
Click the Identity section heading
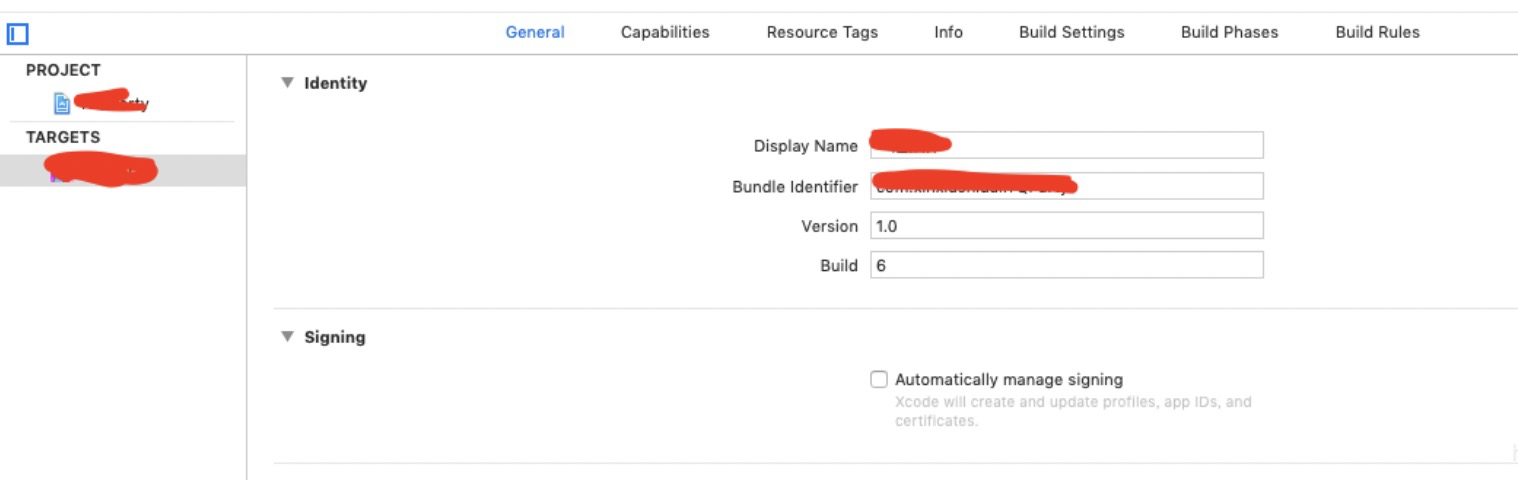coord(336,83)
